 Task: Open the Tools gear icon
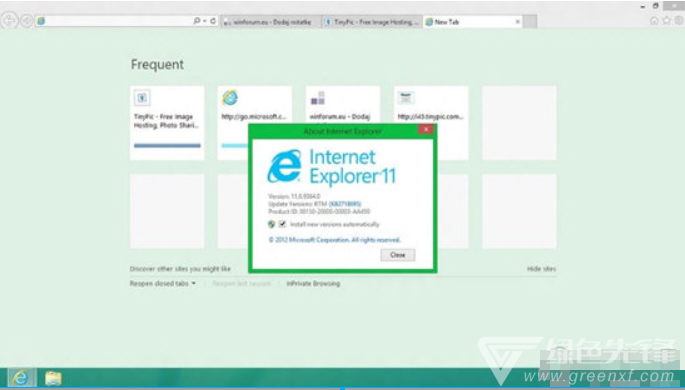pyautogui.click(x=678, y=21)
